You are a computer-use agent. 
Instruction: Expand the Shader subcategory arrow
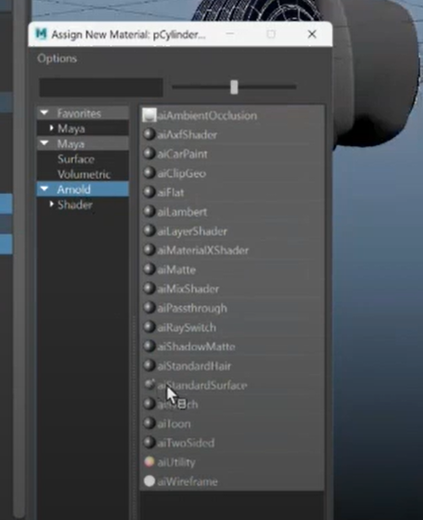(51, 204)
